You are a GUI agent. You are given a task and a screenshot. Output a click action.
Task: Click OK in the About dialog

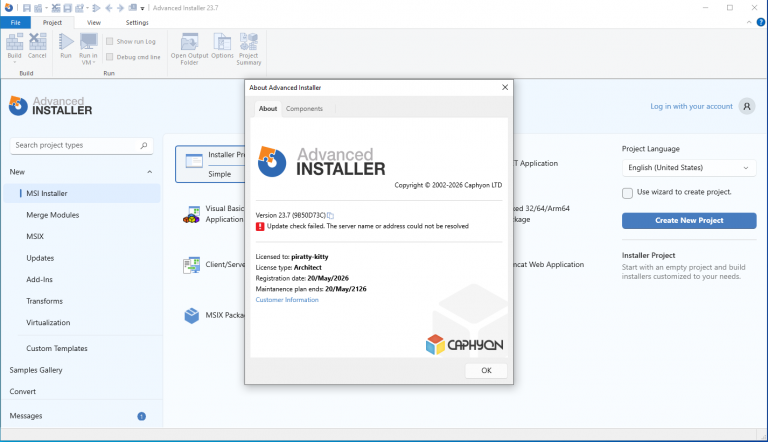[x=486, y=370]
